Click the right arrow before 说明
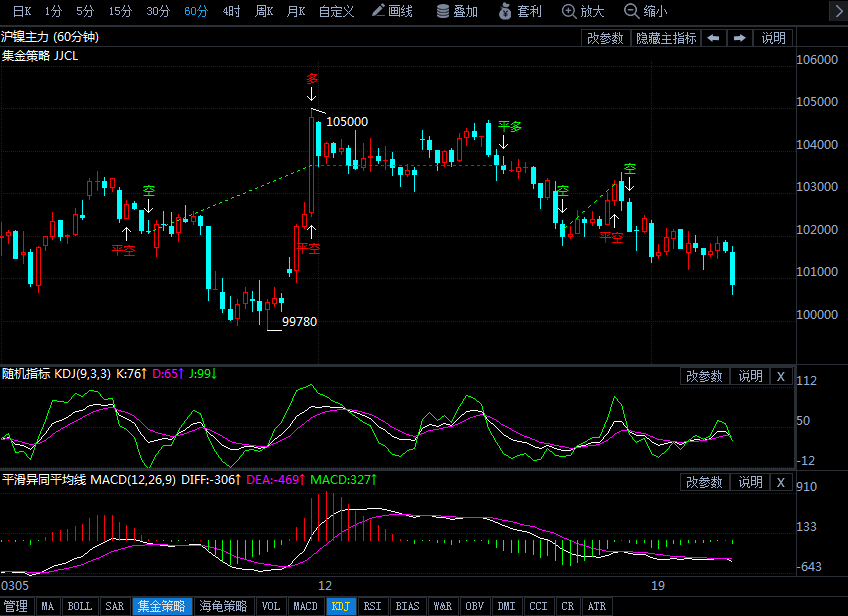The height and width of the screenshot is (616, 848). 739,38
